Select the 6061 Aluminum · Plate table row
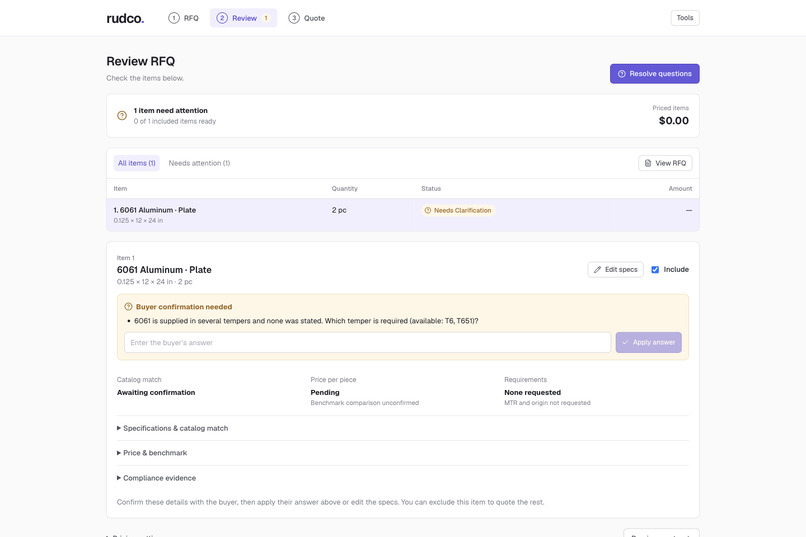The image size is (806, 537). (402, 215)
